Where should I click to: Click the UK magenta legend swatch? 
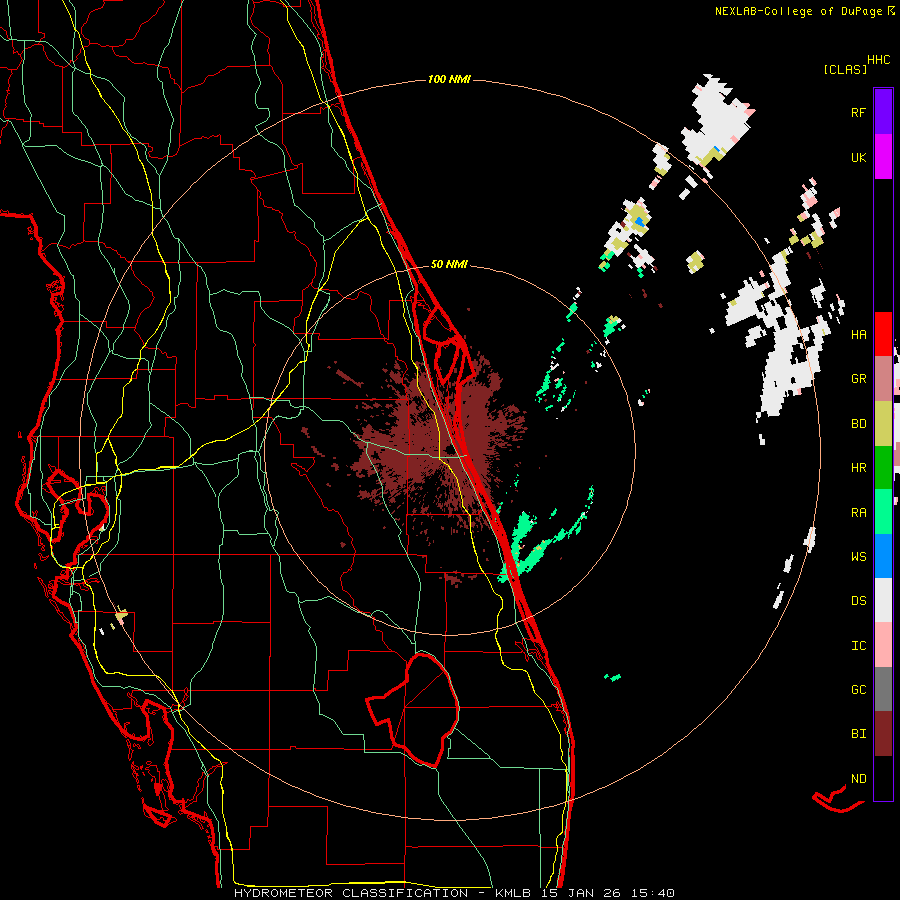click(883, 157)
